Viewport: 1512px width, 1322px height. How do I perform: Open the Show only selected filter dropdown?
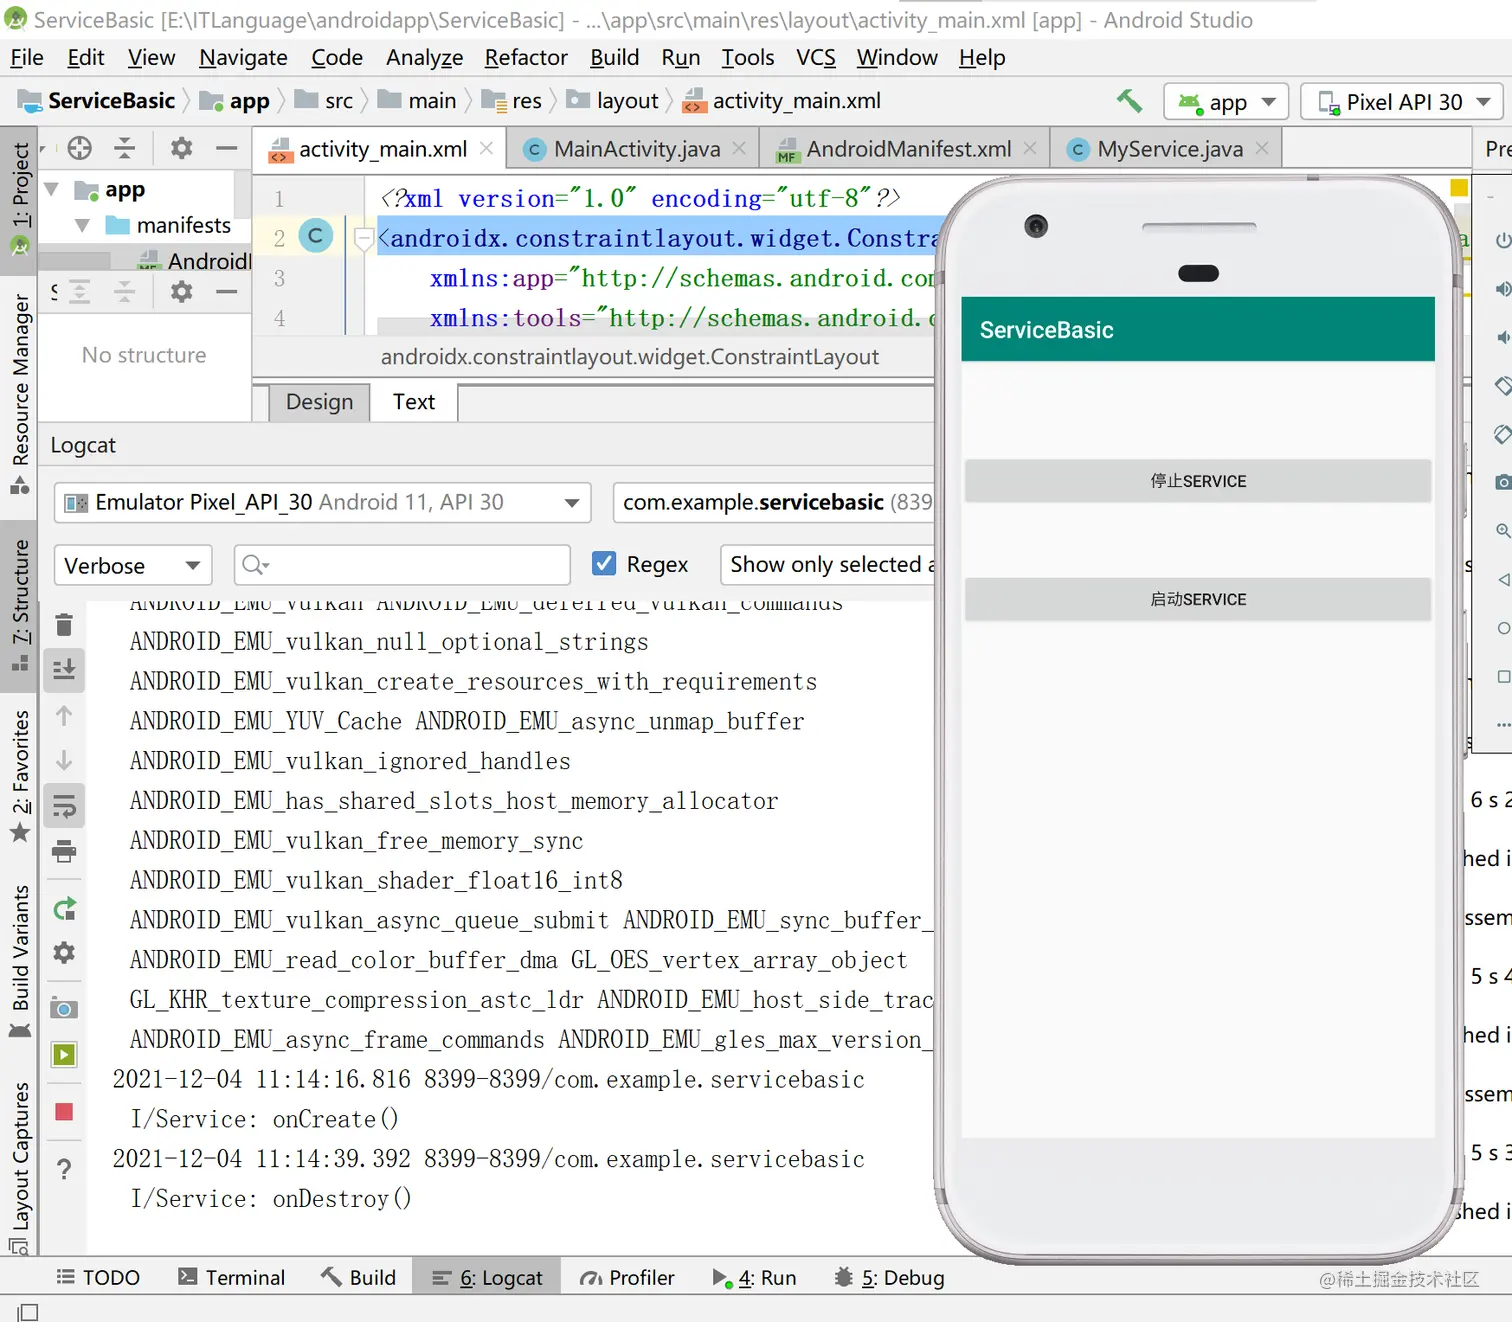click(829, 565)
